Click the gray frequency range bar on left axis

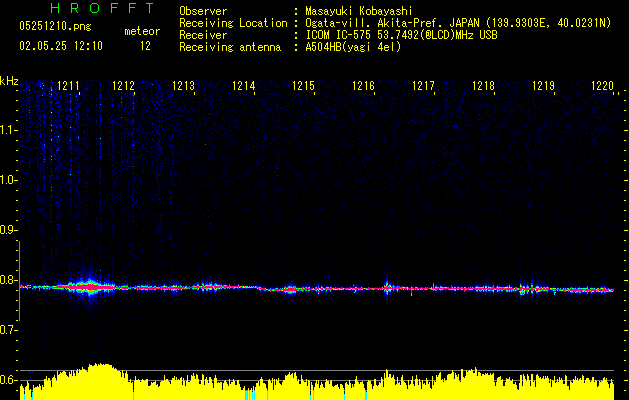tap(19, 280)
